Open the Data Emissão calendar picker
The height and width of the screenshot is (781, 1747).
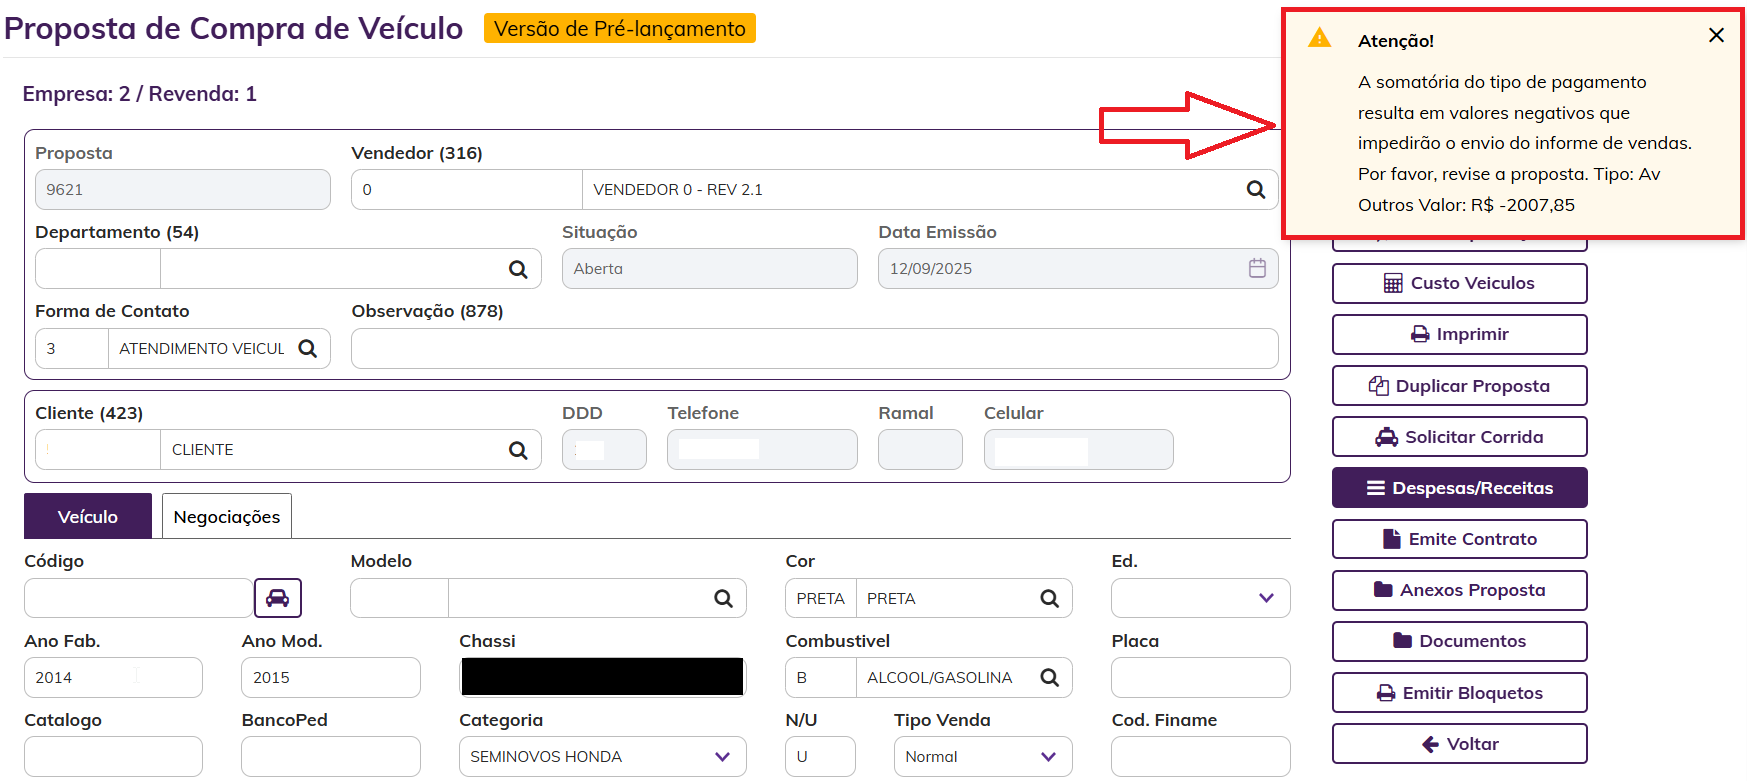pos(1257,268)
